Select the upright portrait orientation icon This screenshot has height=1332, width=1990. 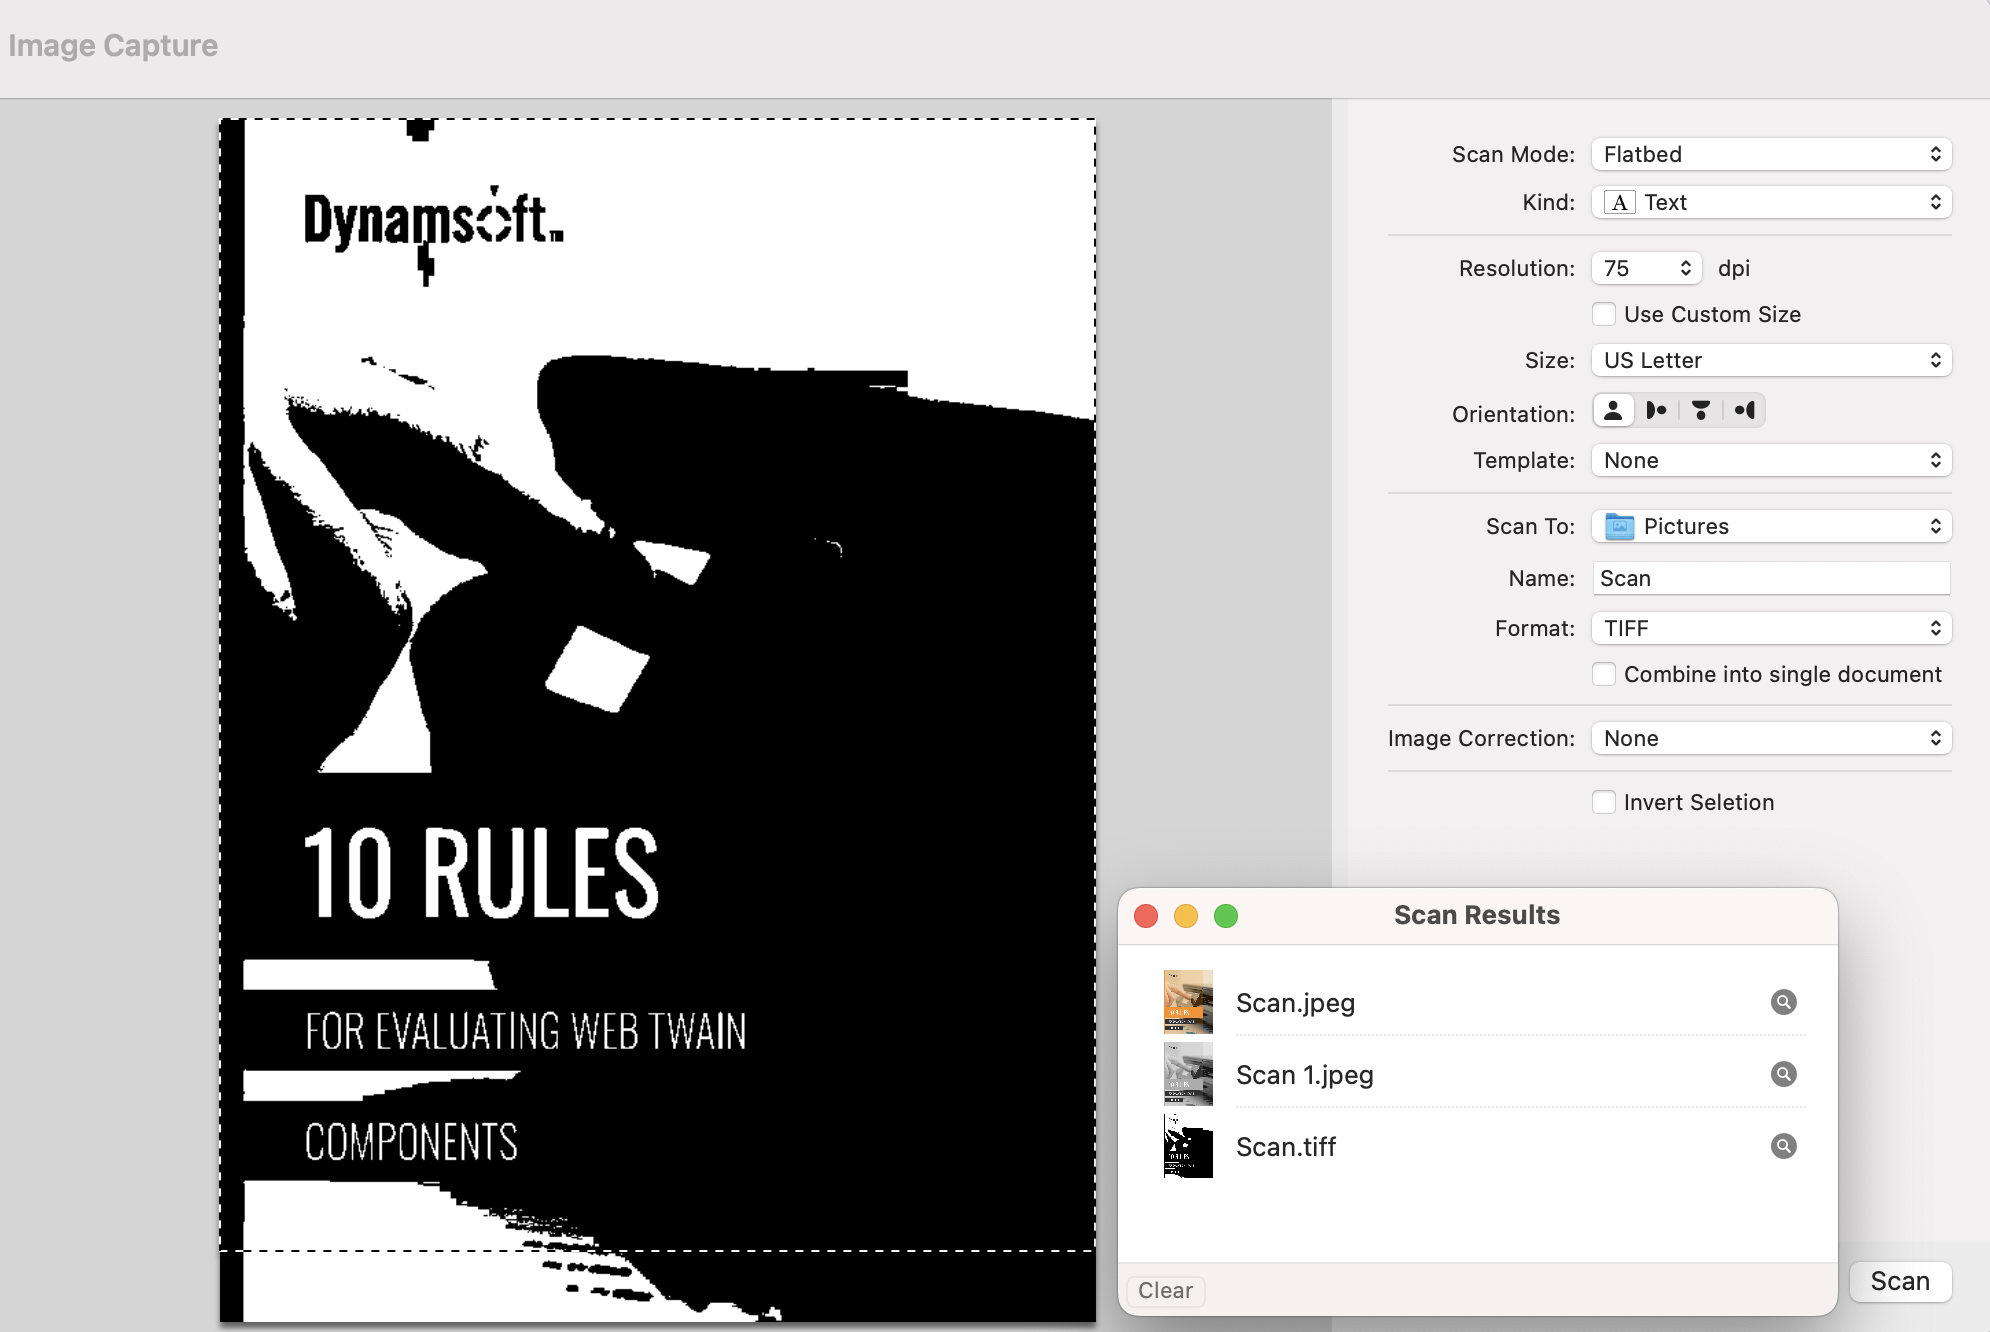[1613, 410]
